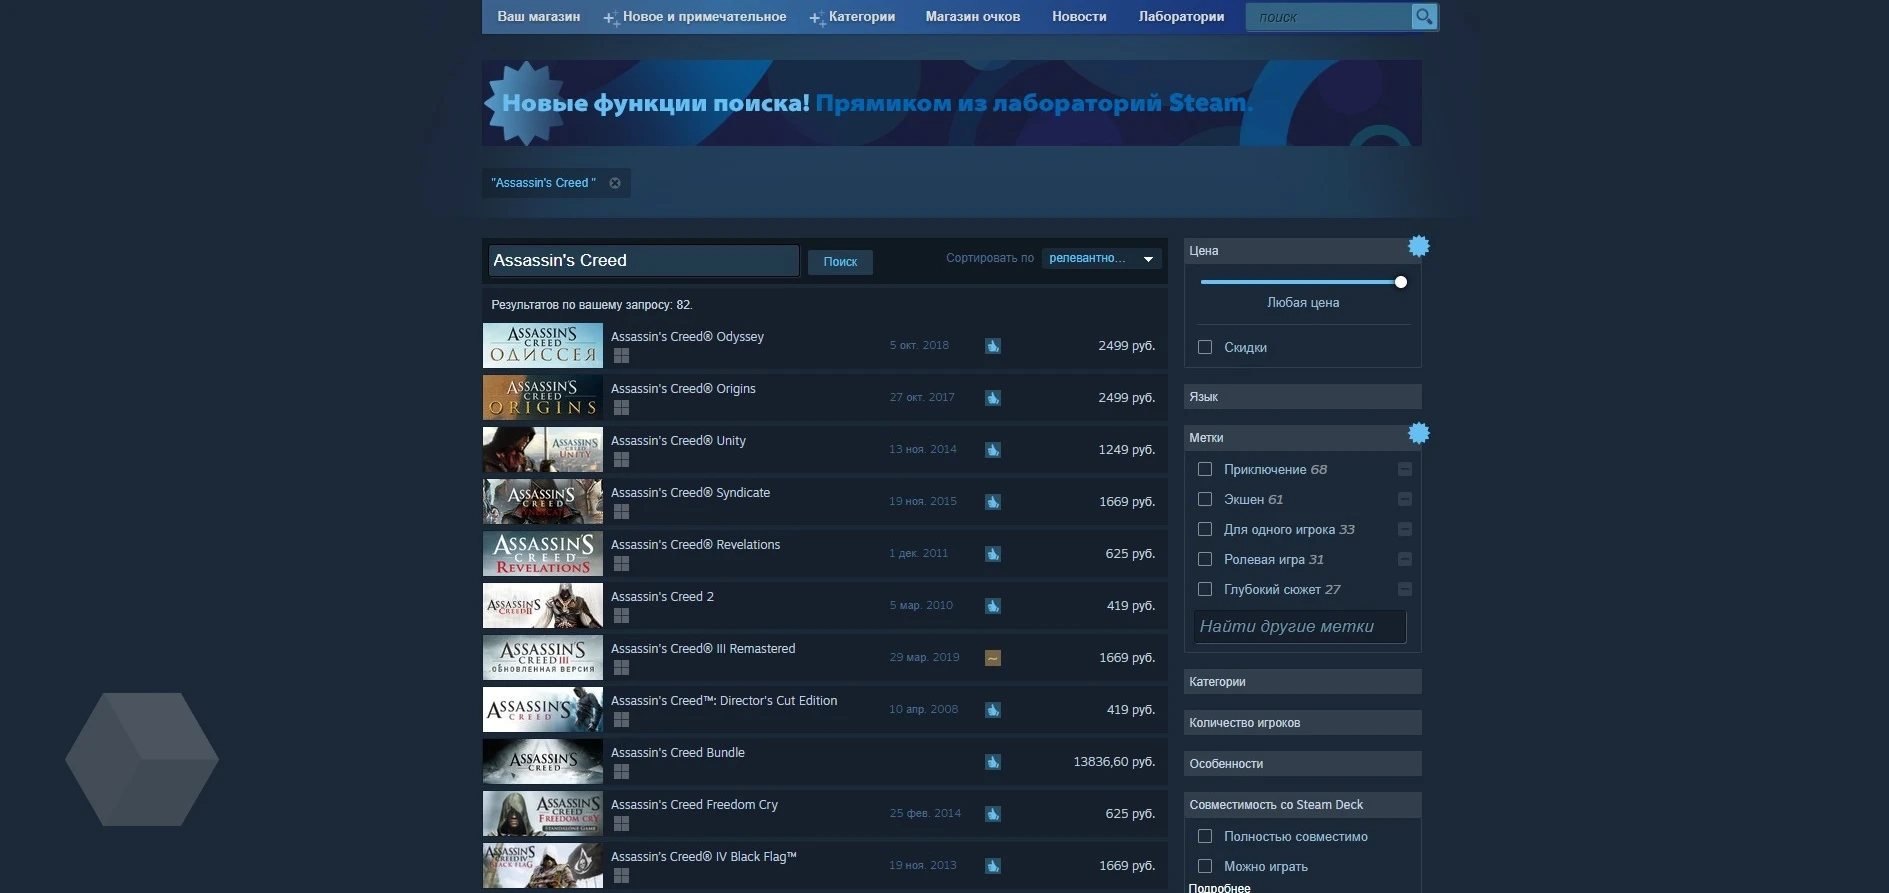Check the Приключение tag filter
1889x893 pixels.
pos(1205,469)
